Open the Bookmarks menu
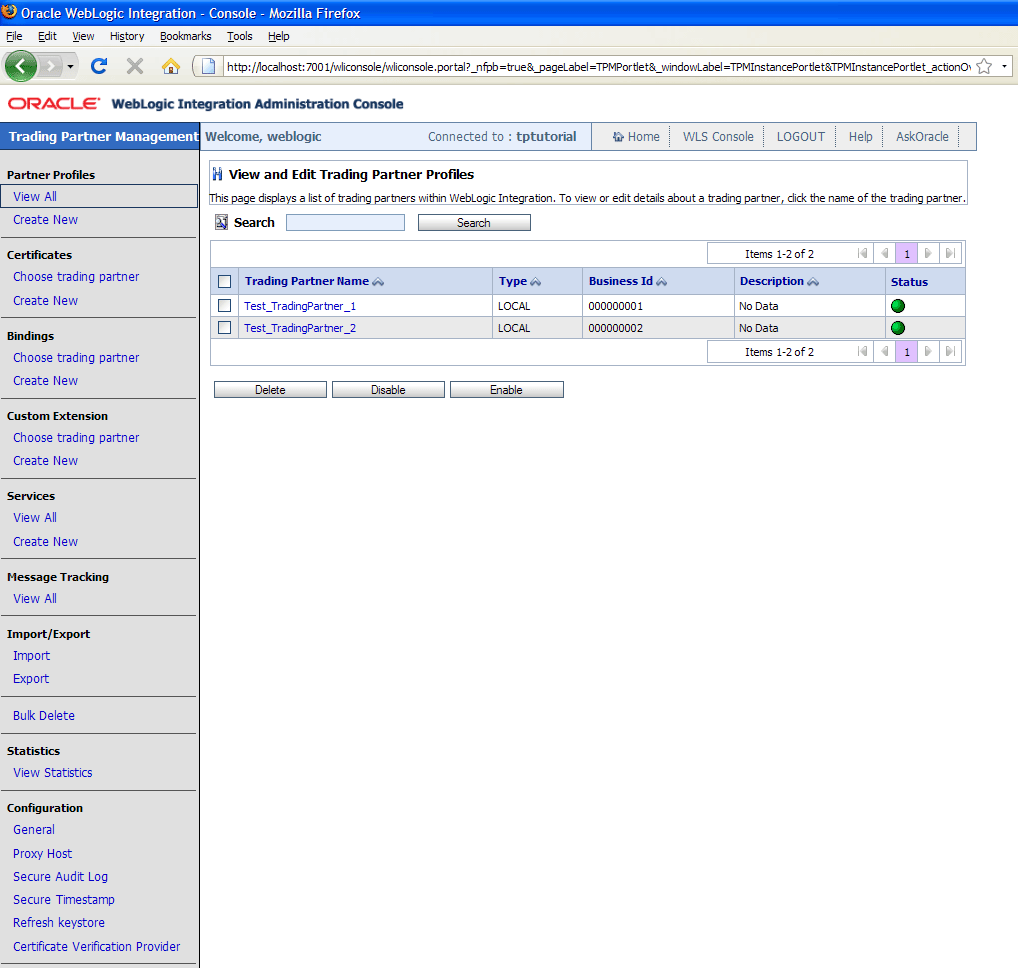Viewport: 1018px width, 968px height. click(185, 36)
